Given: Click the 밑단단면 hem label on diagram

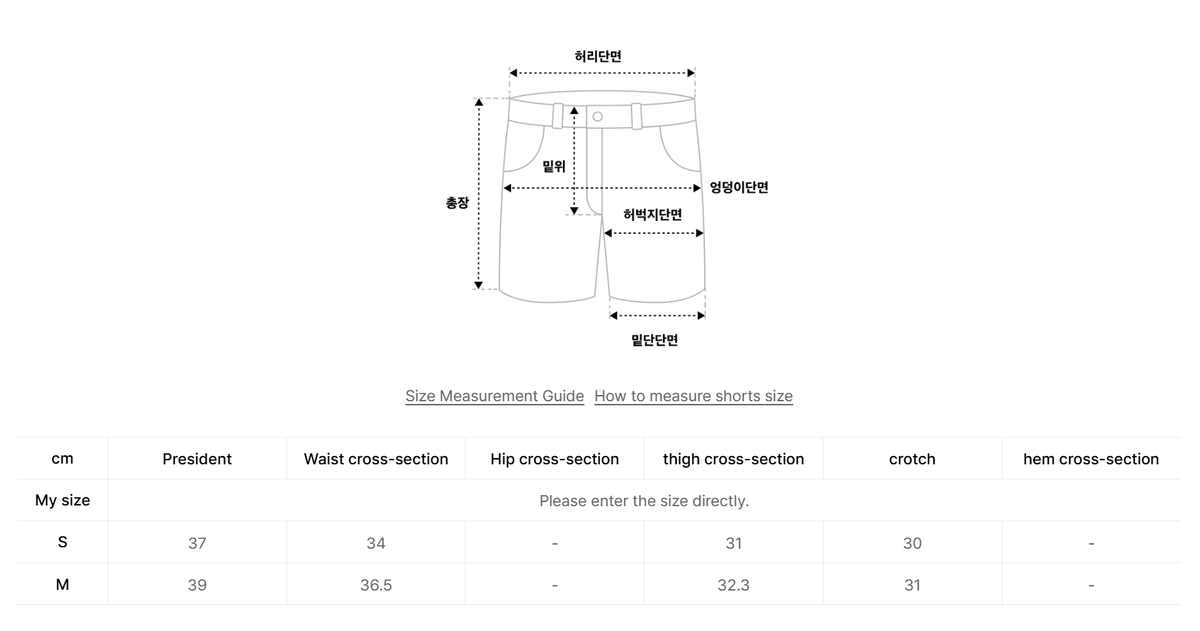Looking at the screenshot, I should tap(655, 340).
